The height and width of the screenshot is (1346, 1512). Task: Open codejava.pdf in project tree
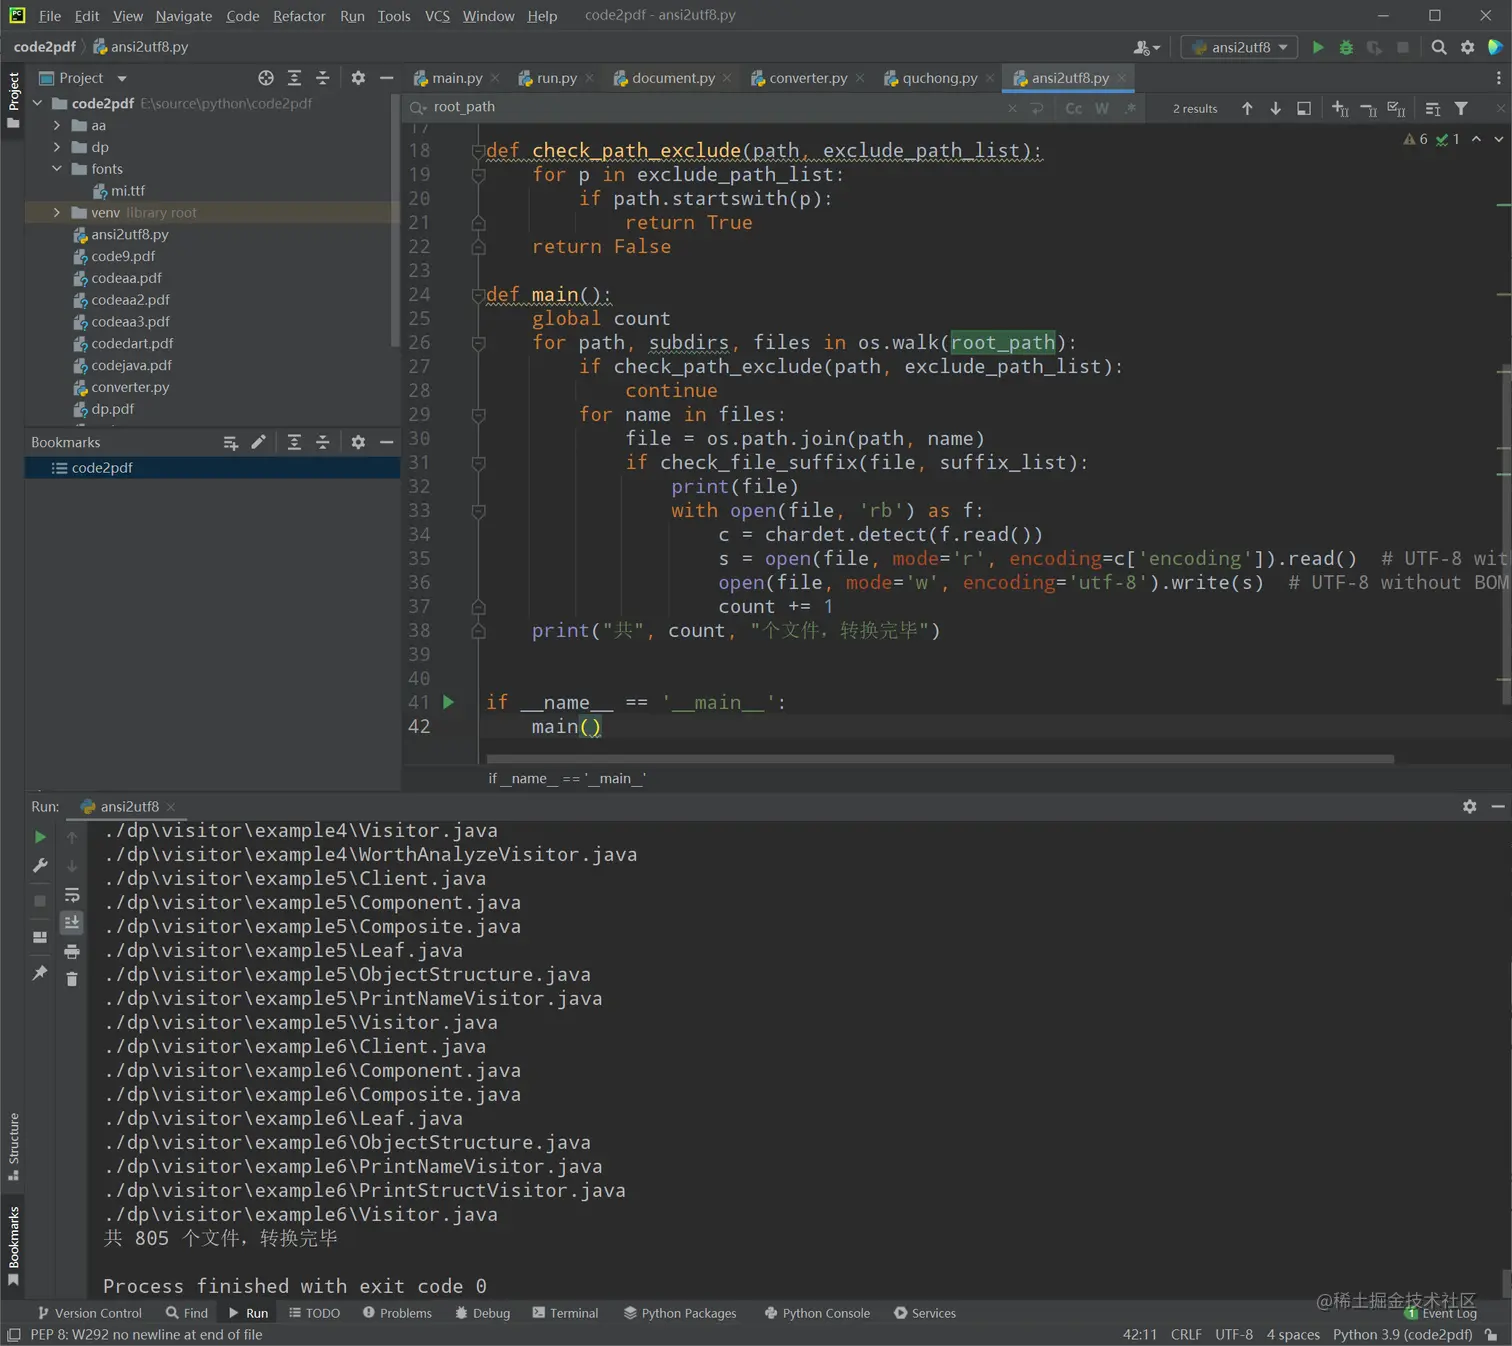point(131,365)
